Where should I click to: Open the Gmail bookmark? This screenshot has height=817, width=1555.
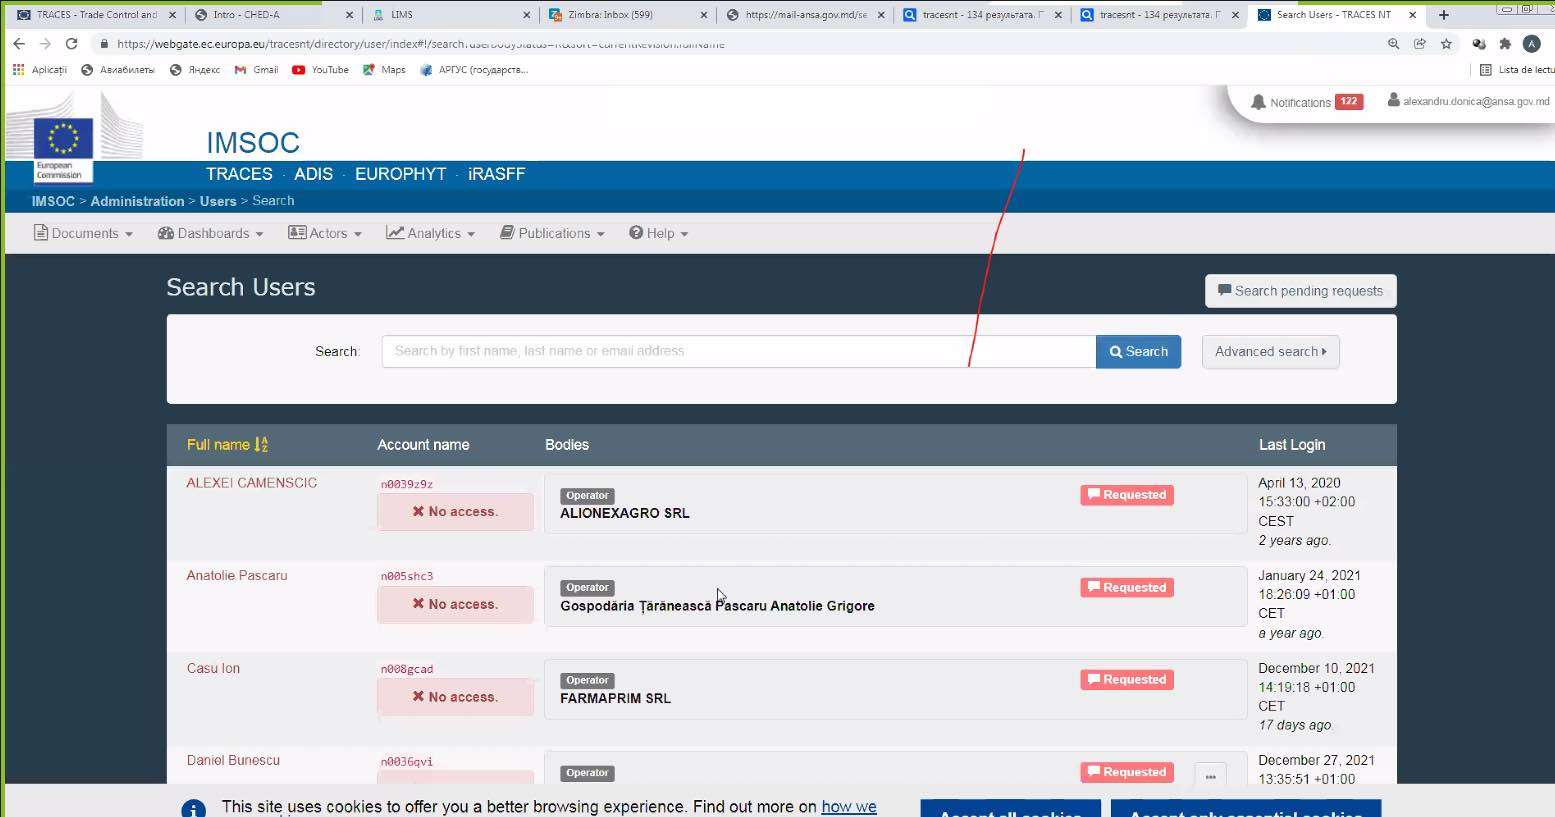[x=256, y=70]
